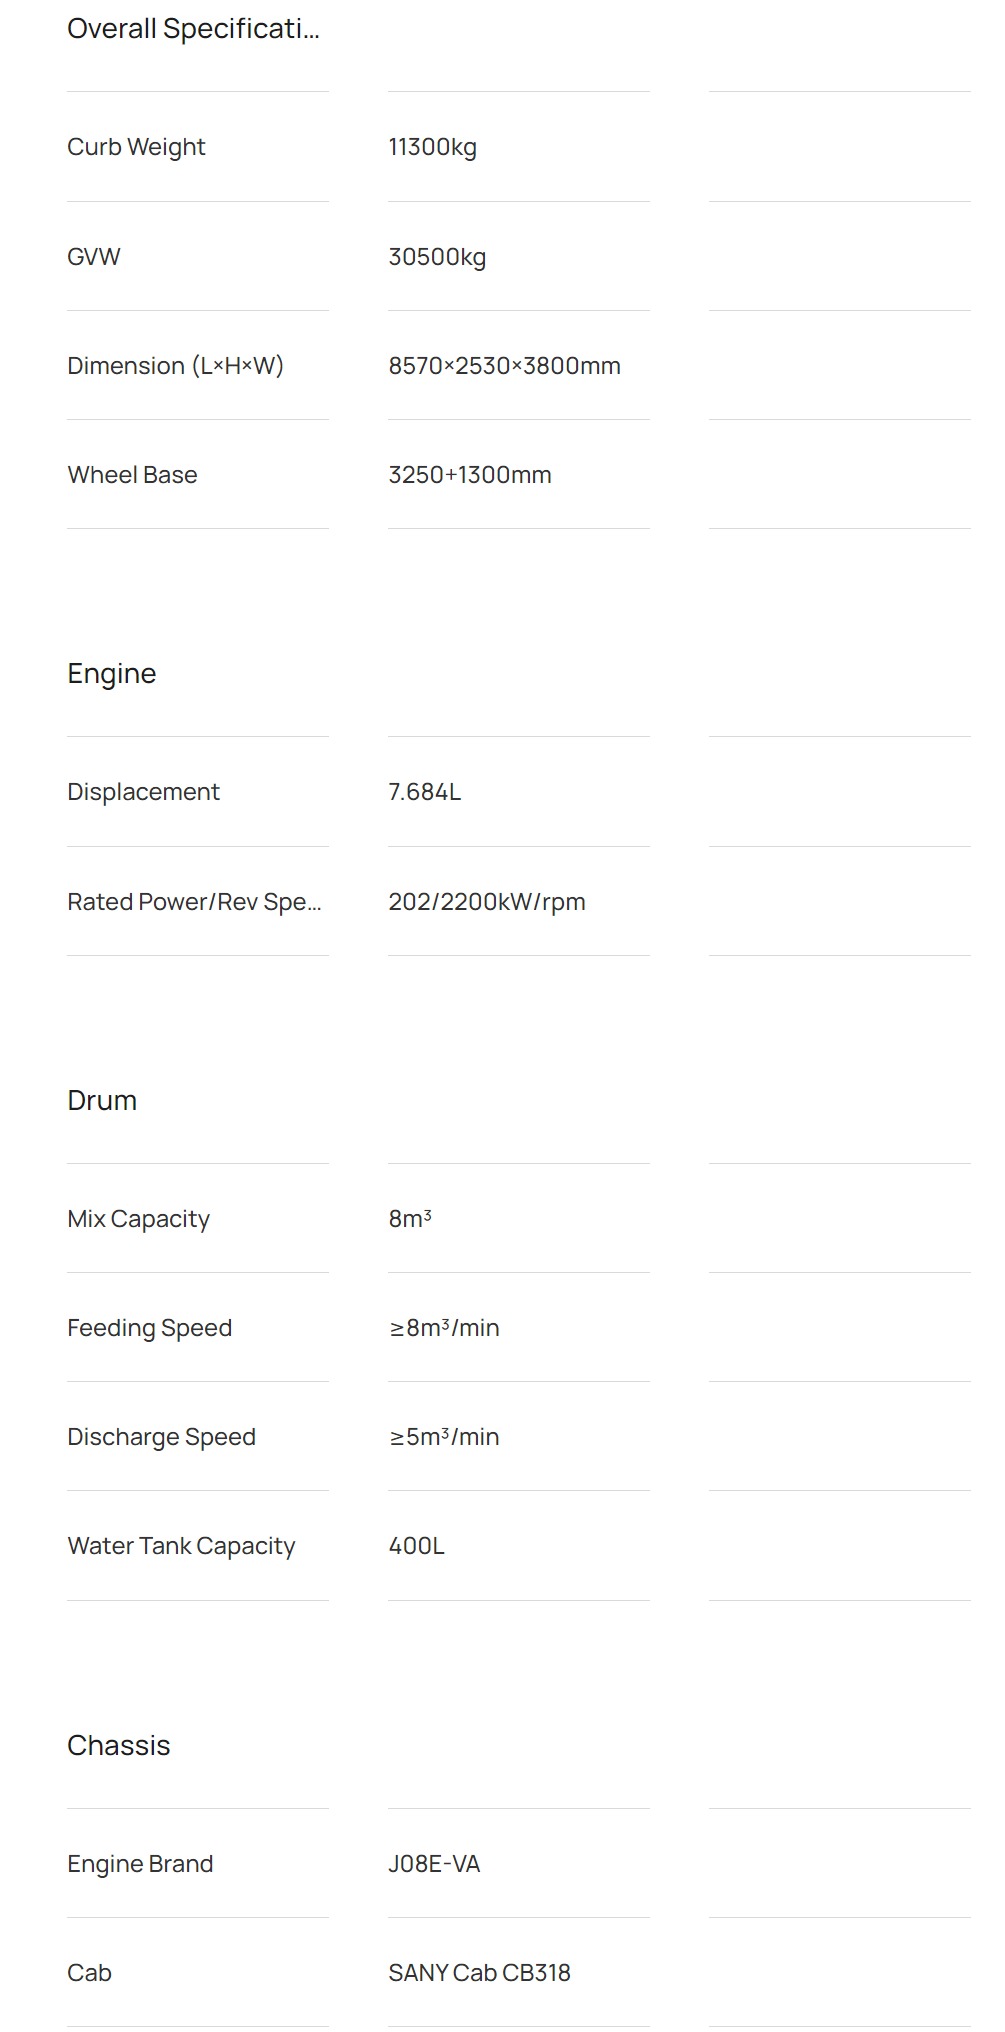Click the Overall Specifications section heading
Screen dimensions: 1005x2032
coord(193,29)
